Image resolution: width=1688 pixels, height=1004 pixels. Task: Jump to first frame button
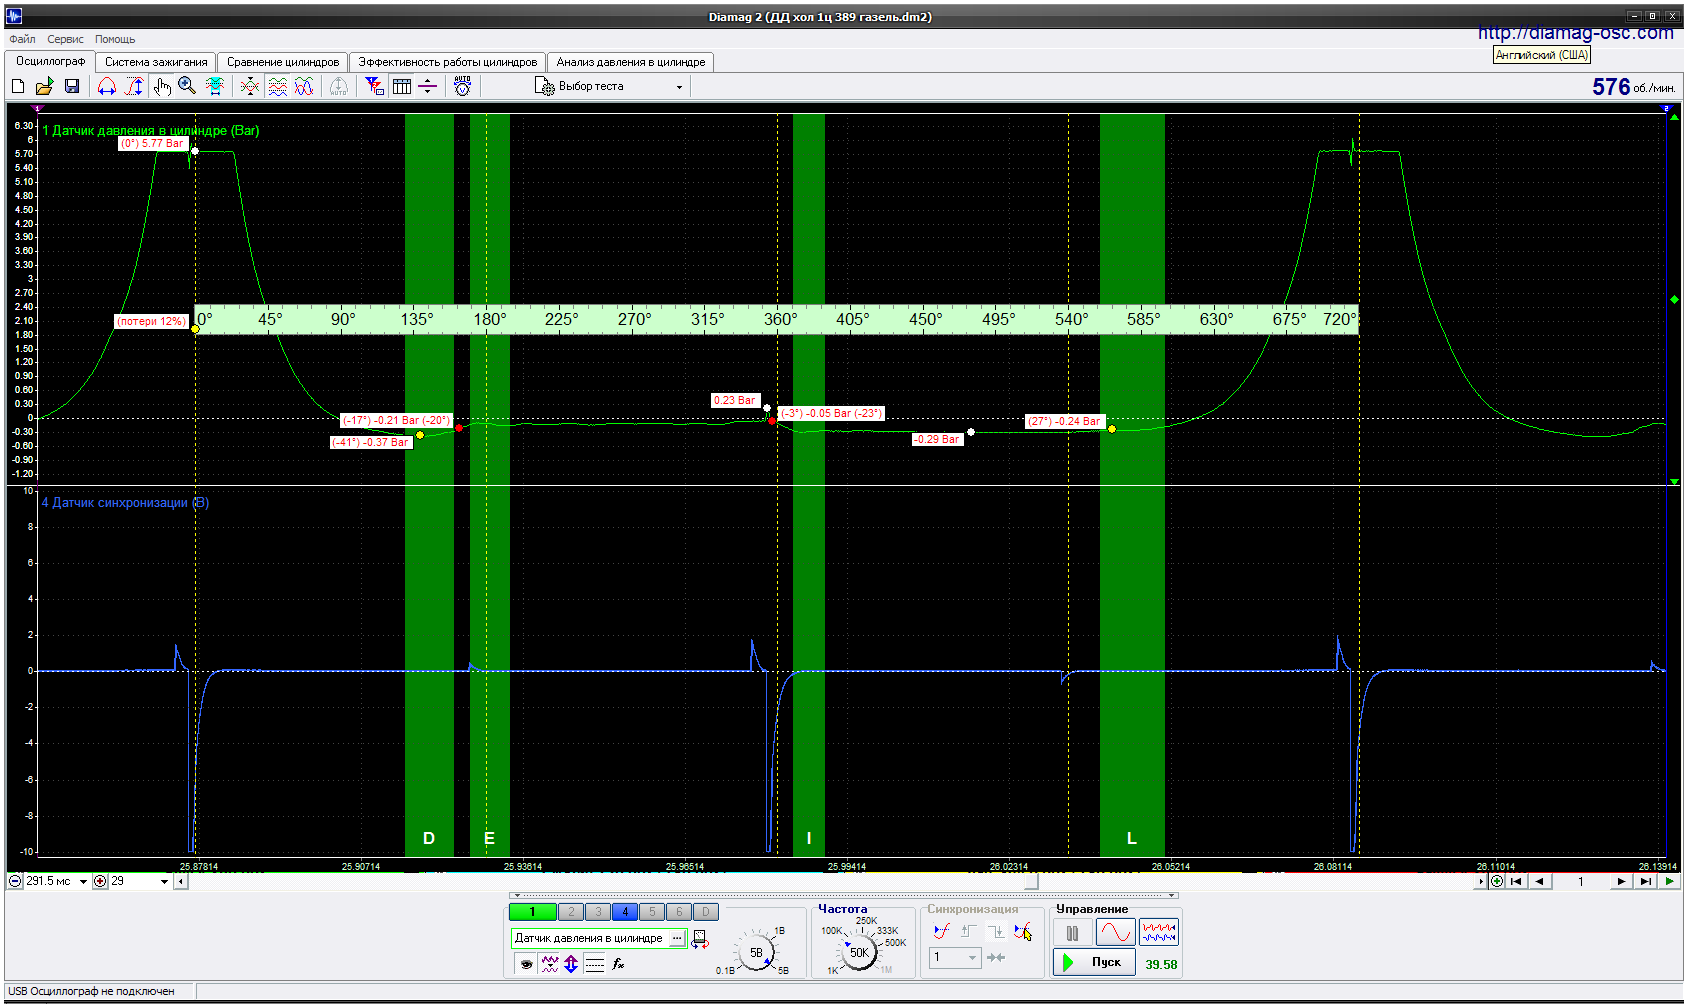click(x=1517, y=881)
